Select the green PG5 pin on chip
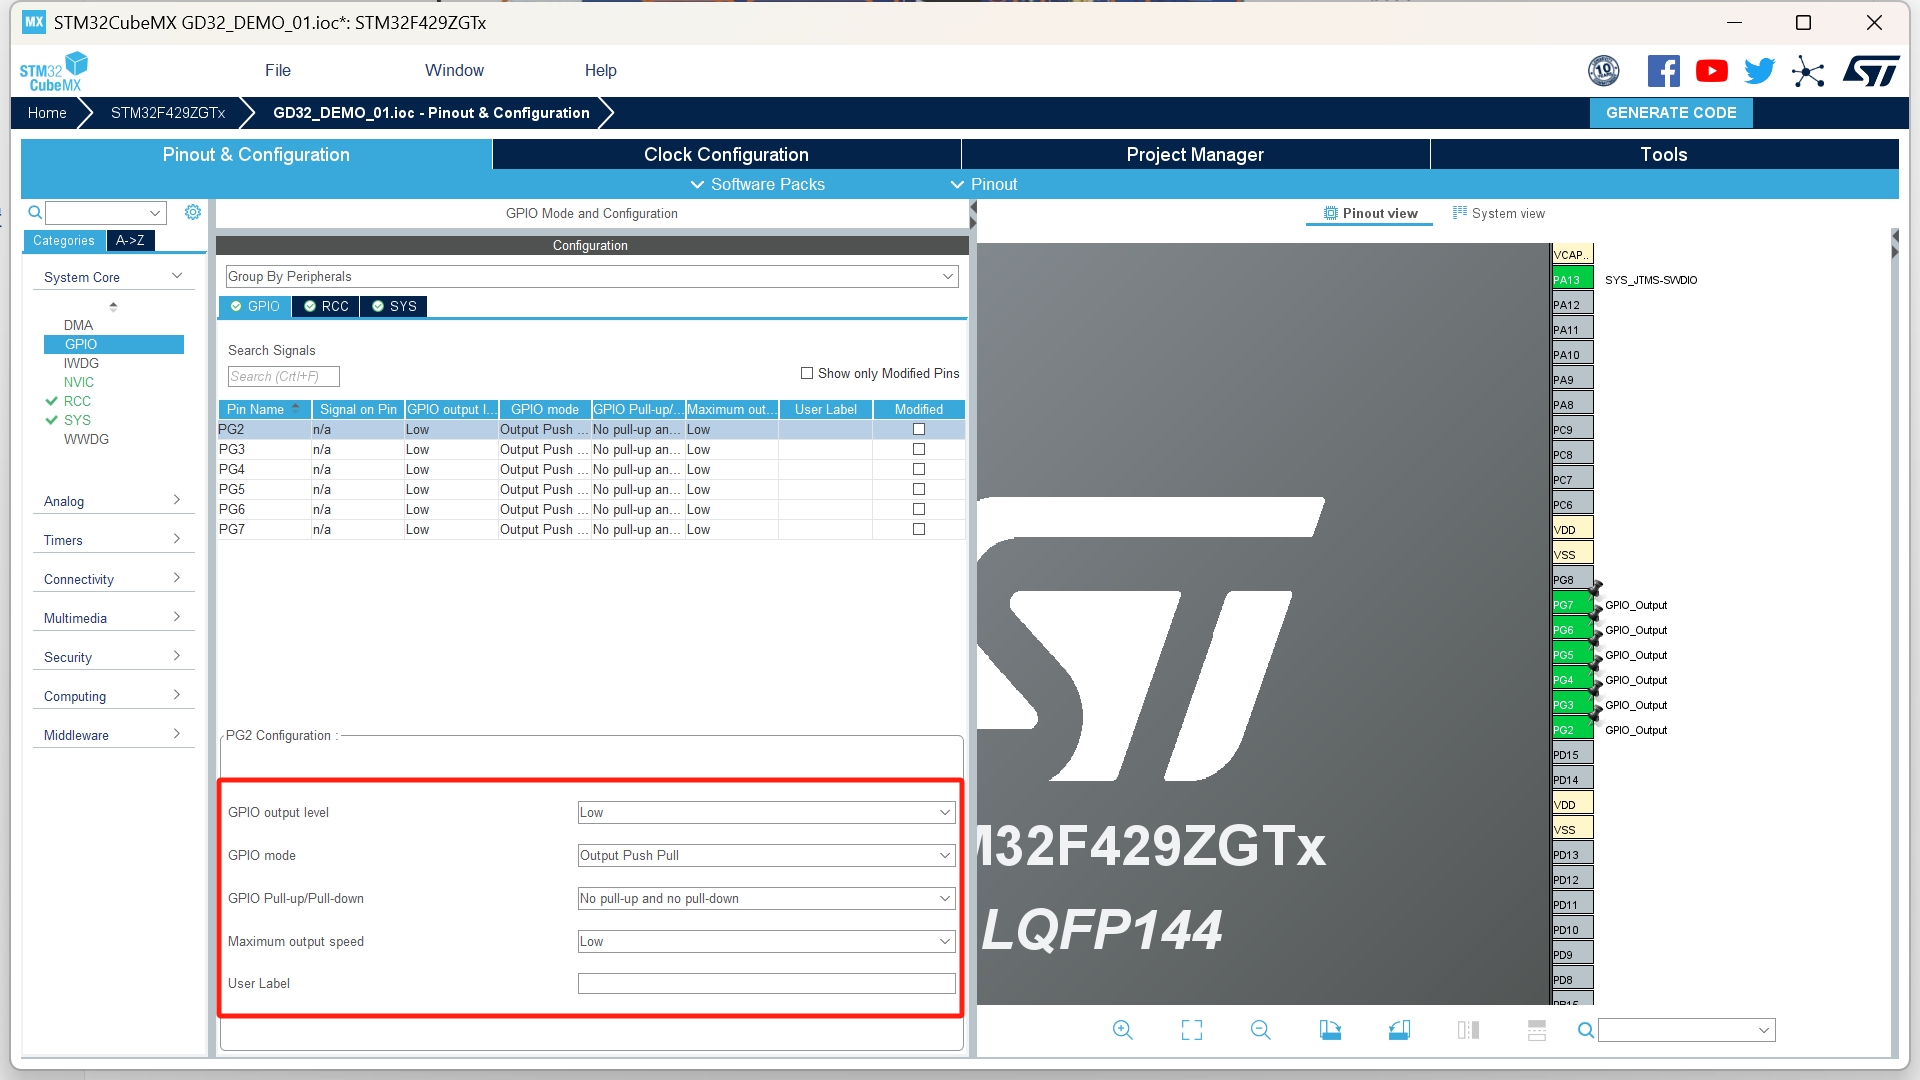The width and height of the screenshot is (1920, 1080). [1572, 655]
